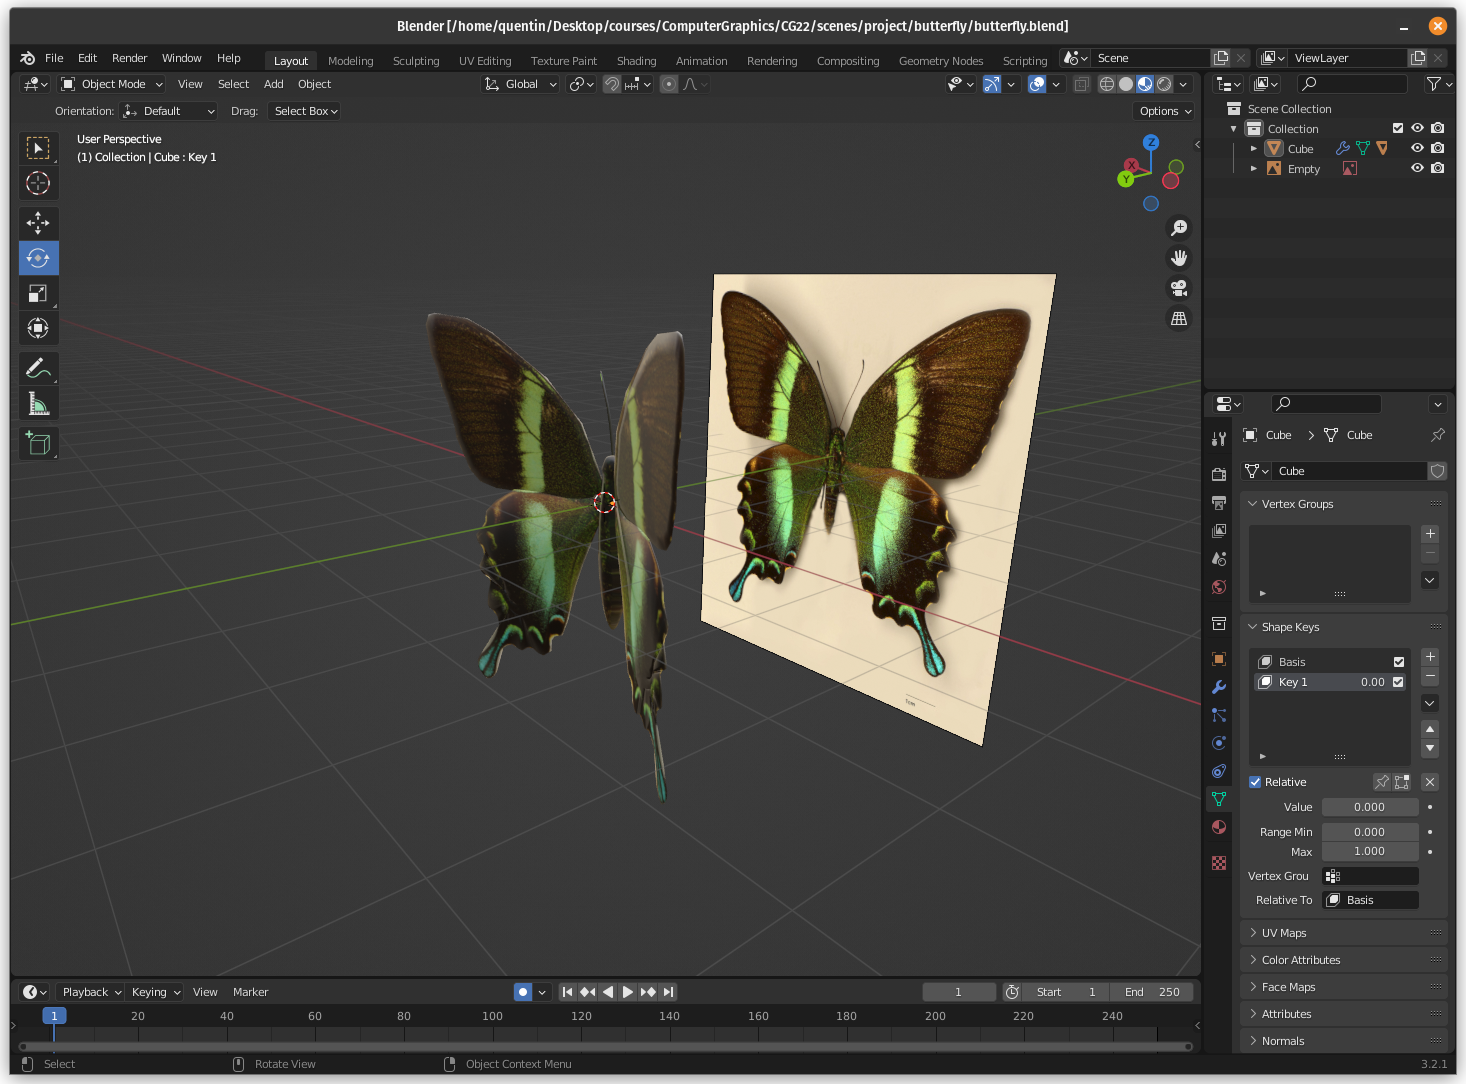This screenshot has height=1084, width=1466.
Task: Click the zoom magnifier viewport gizmo
Action: 1179,228
